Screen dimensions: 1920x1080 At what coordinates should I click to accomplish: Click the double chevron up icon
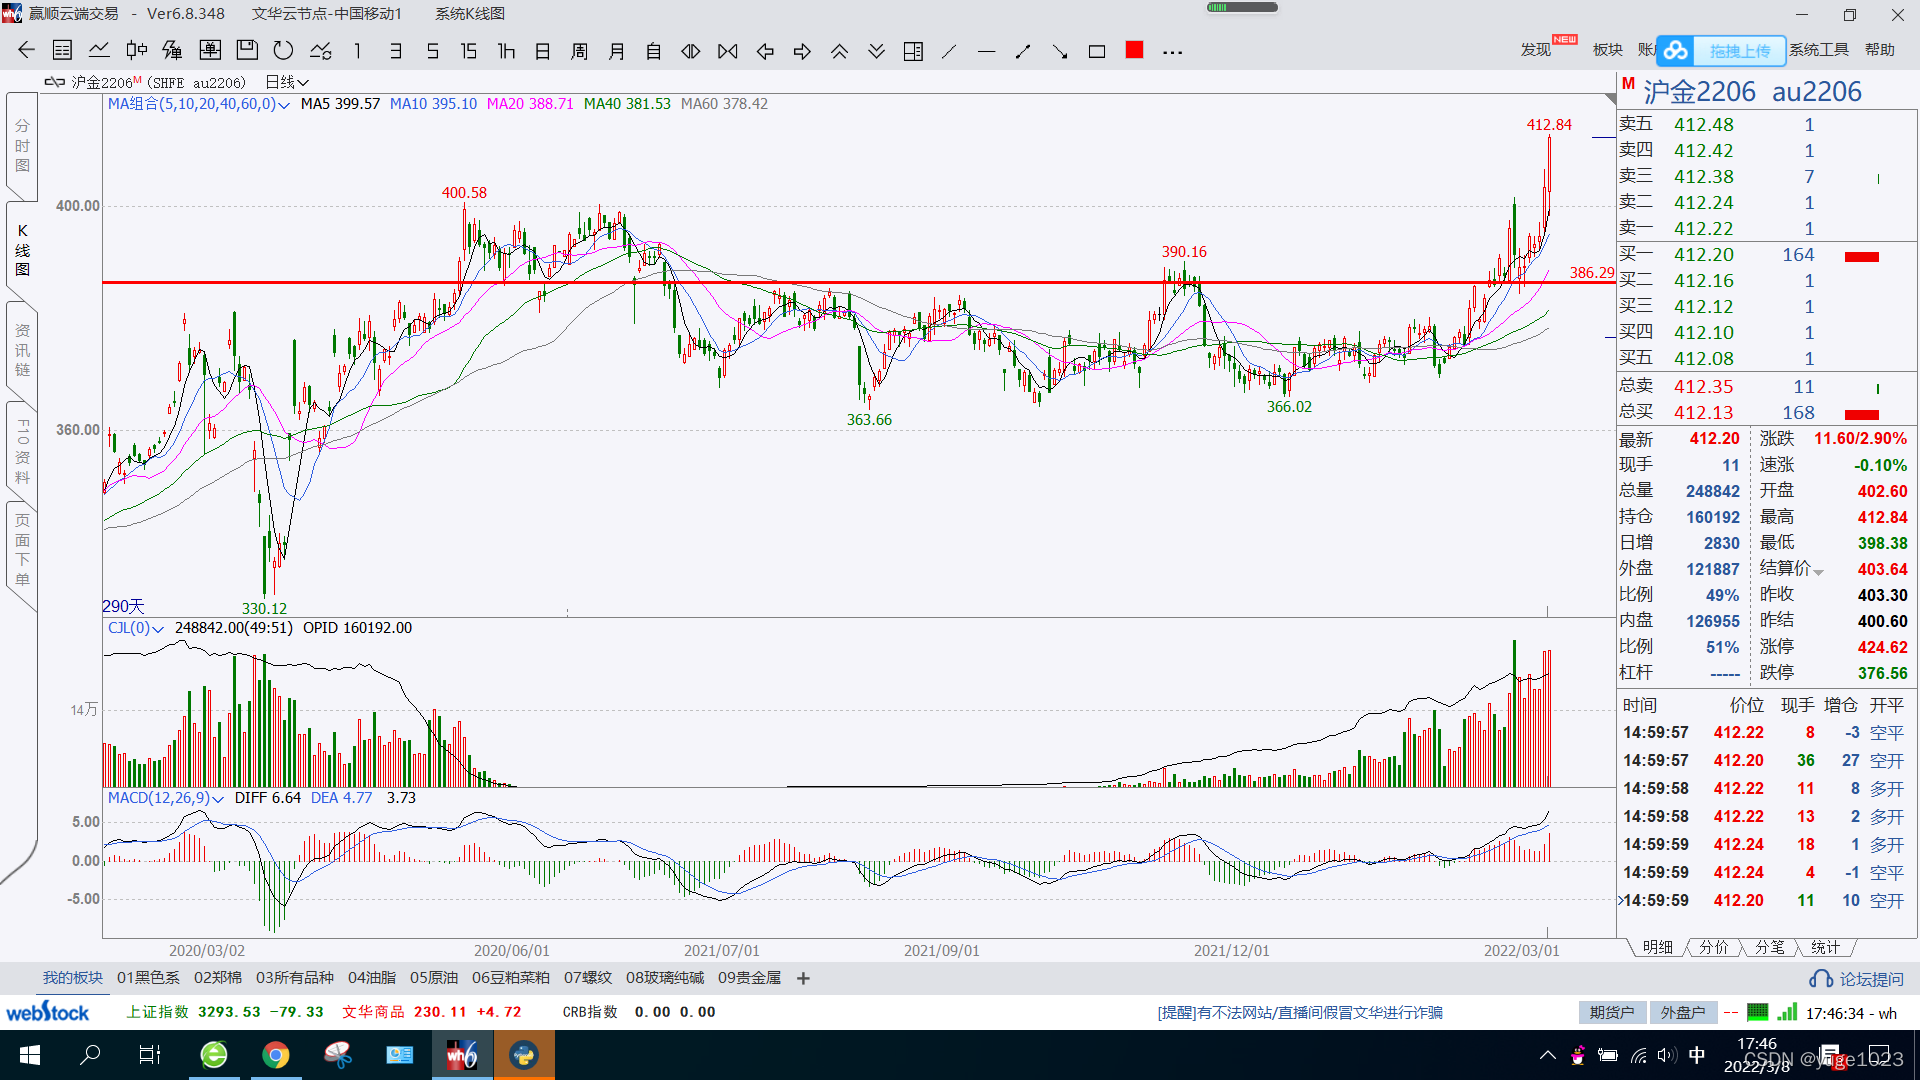[839, 51]
